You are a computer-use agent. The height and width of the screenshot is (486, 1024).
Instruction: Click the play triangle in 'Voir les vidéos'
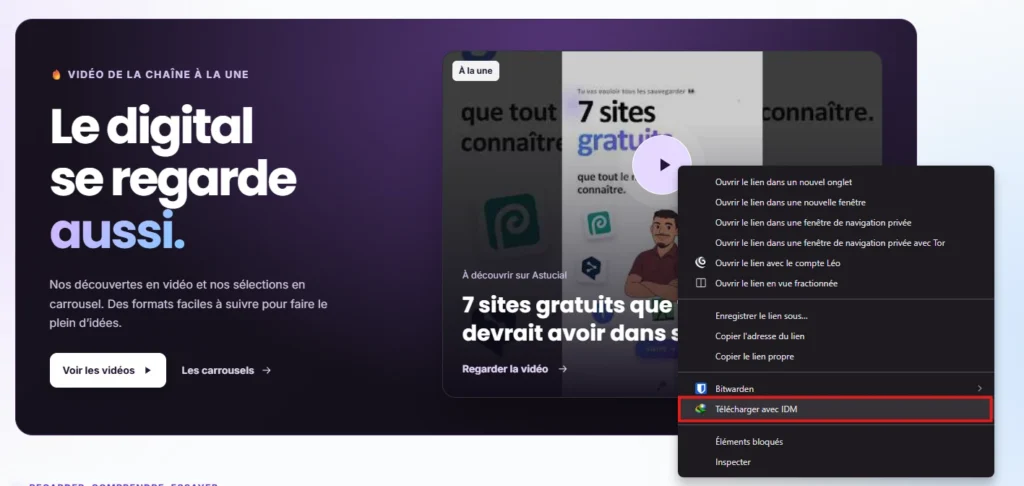click(x=148, y=370)
